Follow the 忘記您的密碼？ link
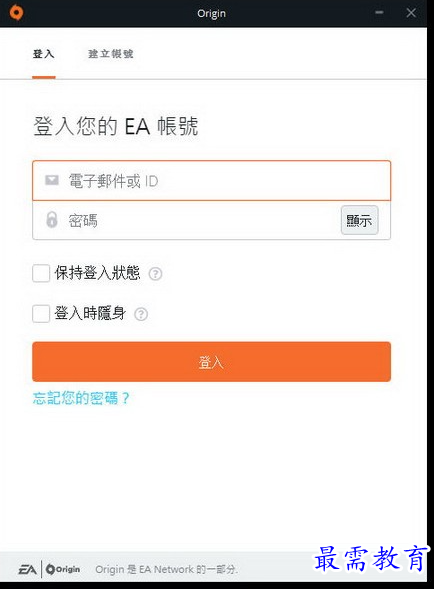 click(81, 398)
